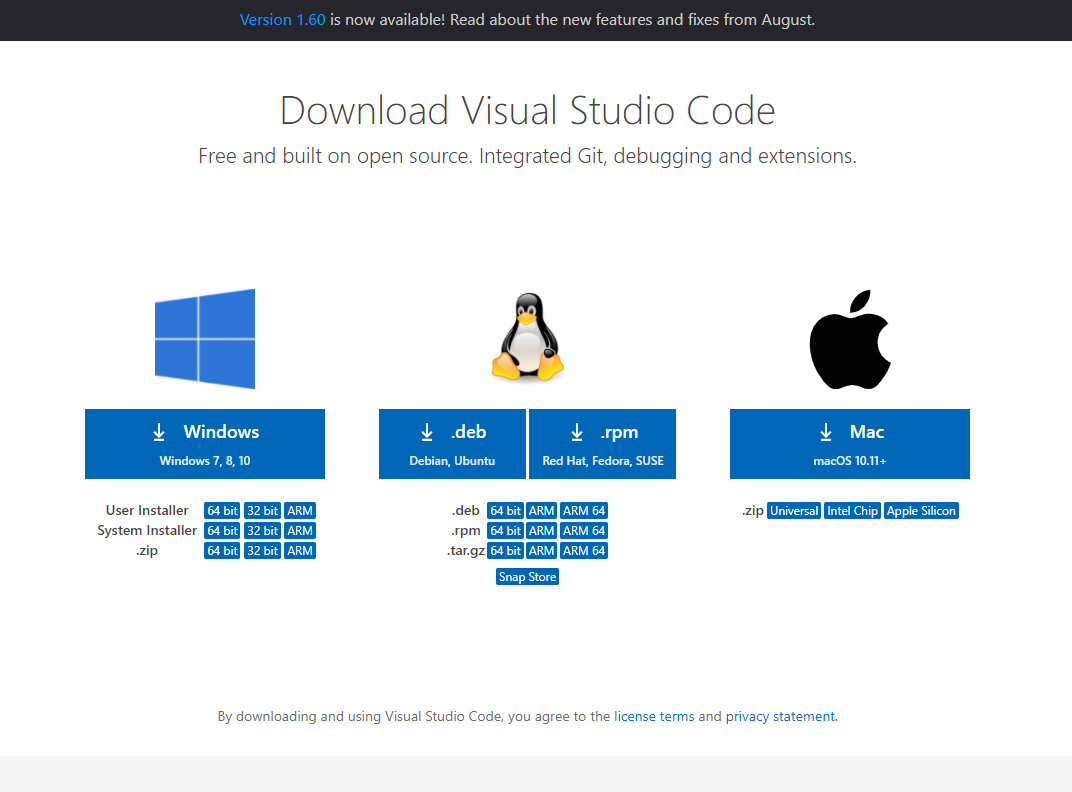Click the Linux Tux penguin icon
The image size is (1072, 792).
(528, 336)
